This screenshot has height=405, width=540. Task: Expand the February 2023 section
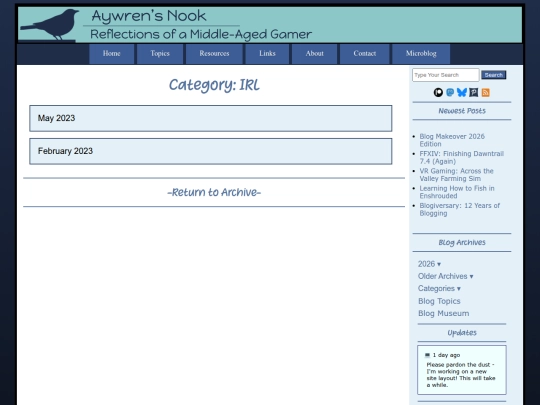click(x=211, y=151)
